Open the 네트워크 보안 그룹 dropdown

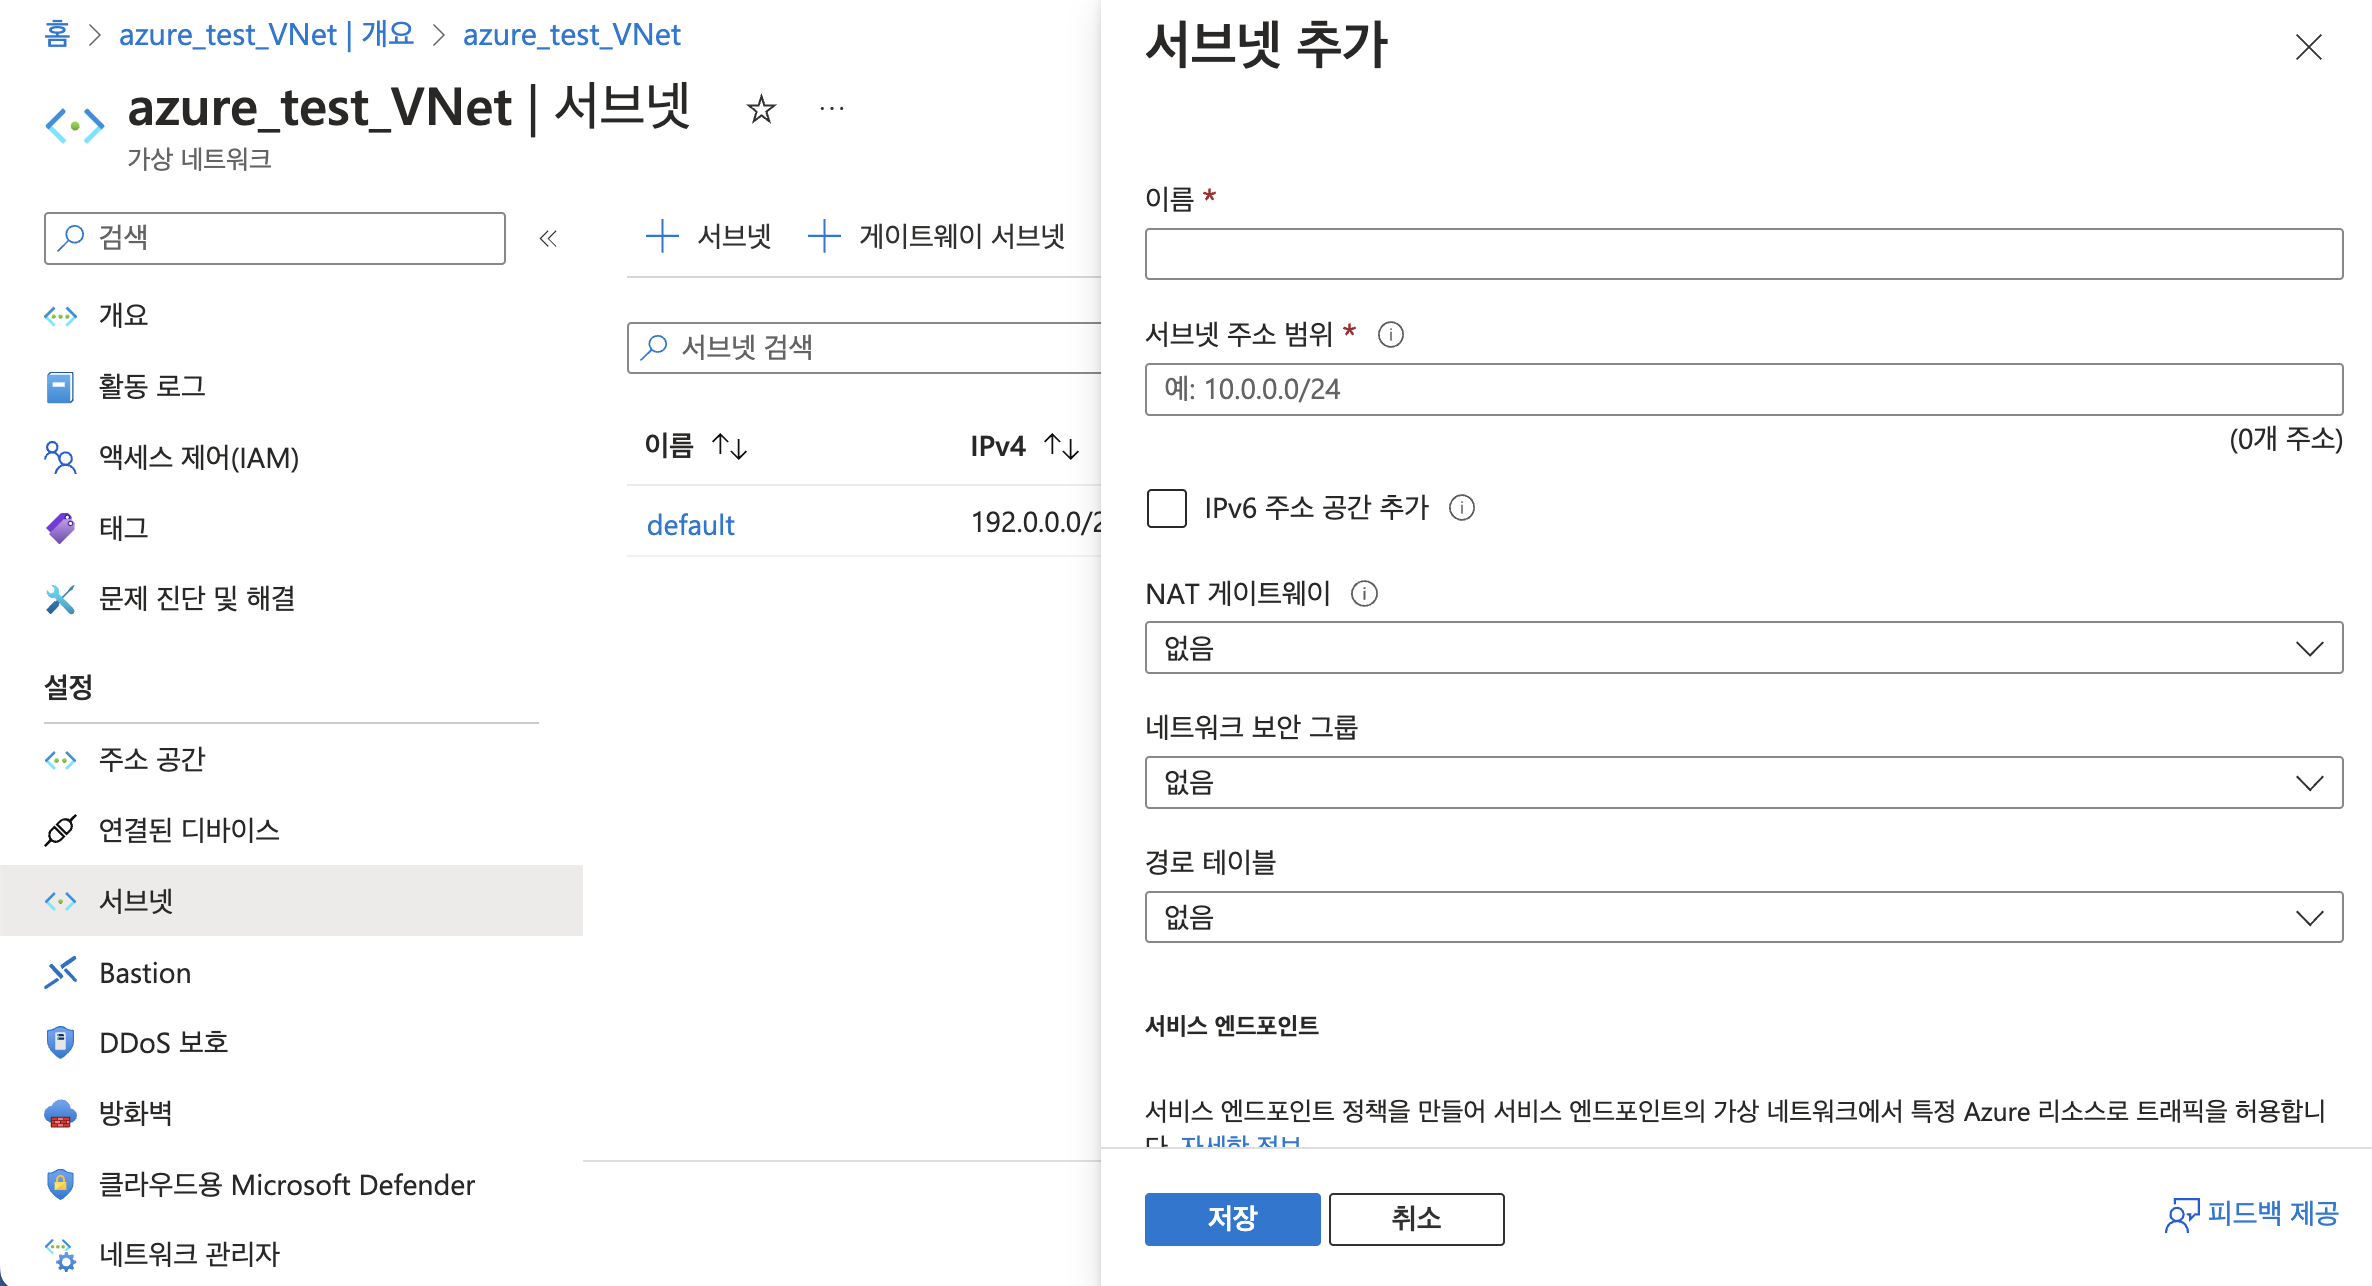1743,783
